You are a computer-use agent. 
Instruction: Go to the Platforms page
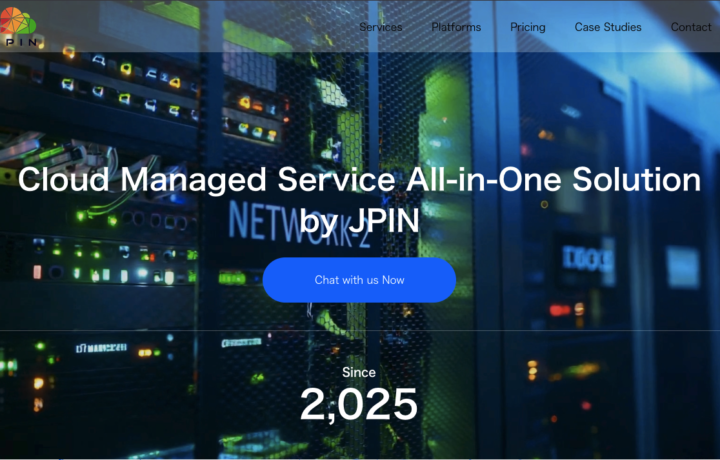(456, 27)
